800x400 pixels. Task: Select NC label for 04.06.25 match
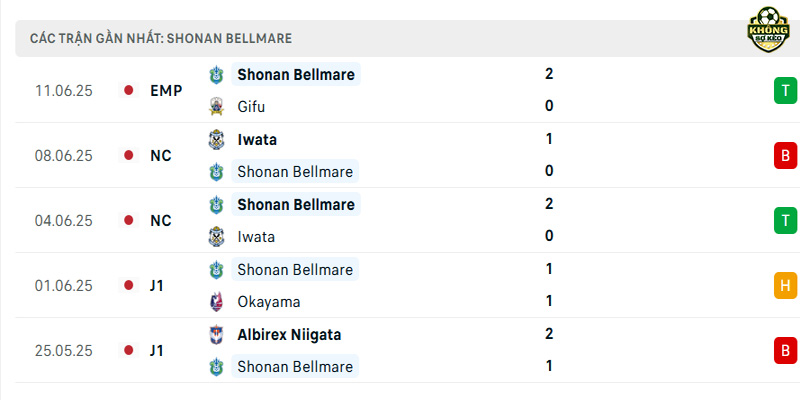coord(161,220)
